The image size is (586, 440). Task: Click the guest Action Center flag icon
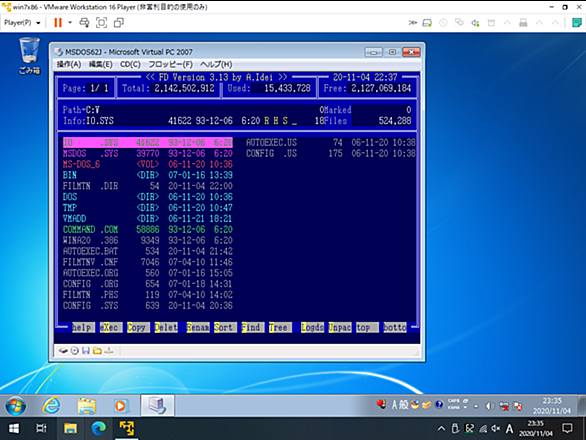[518, 406]
